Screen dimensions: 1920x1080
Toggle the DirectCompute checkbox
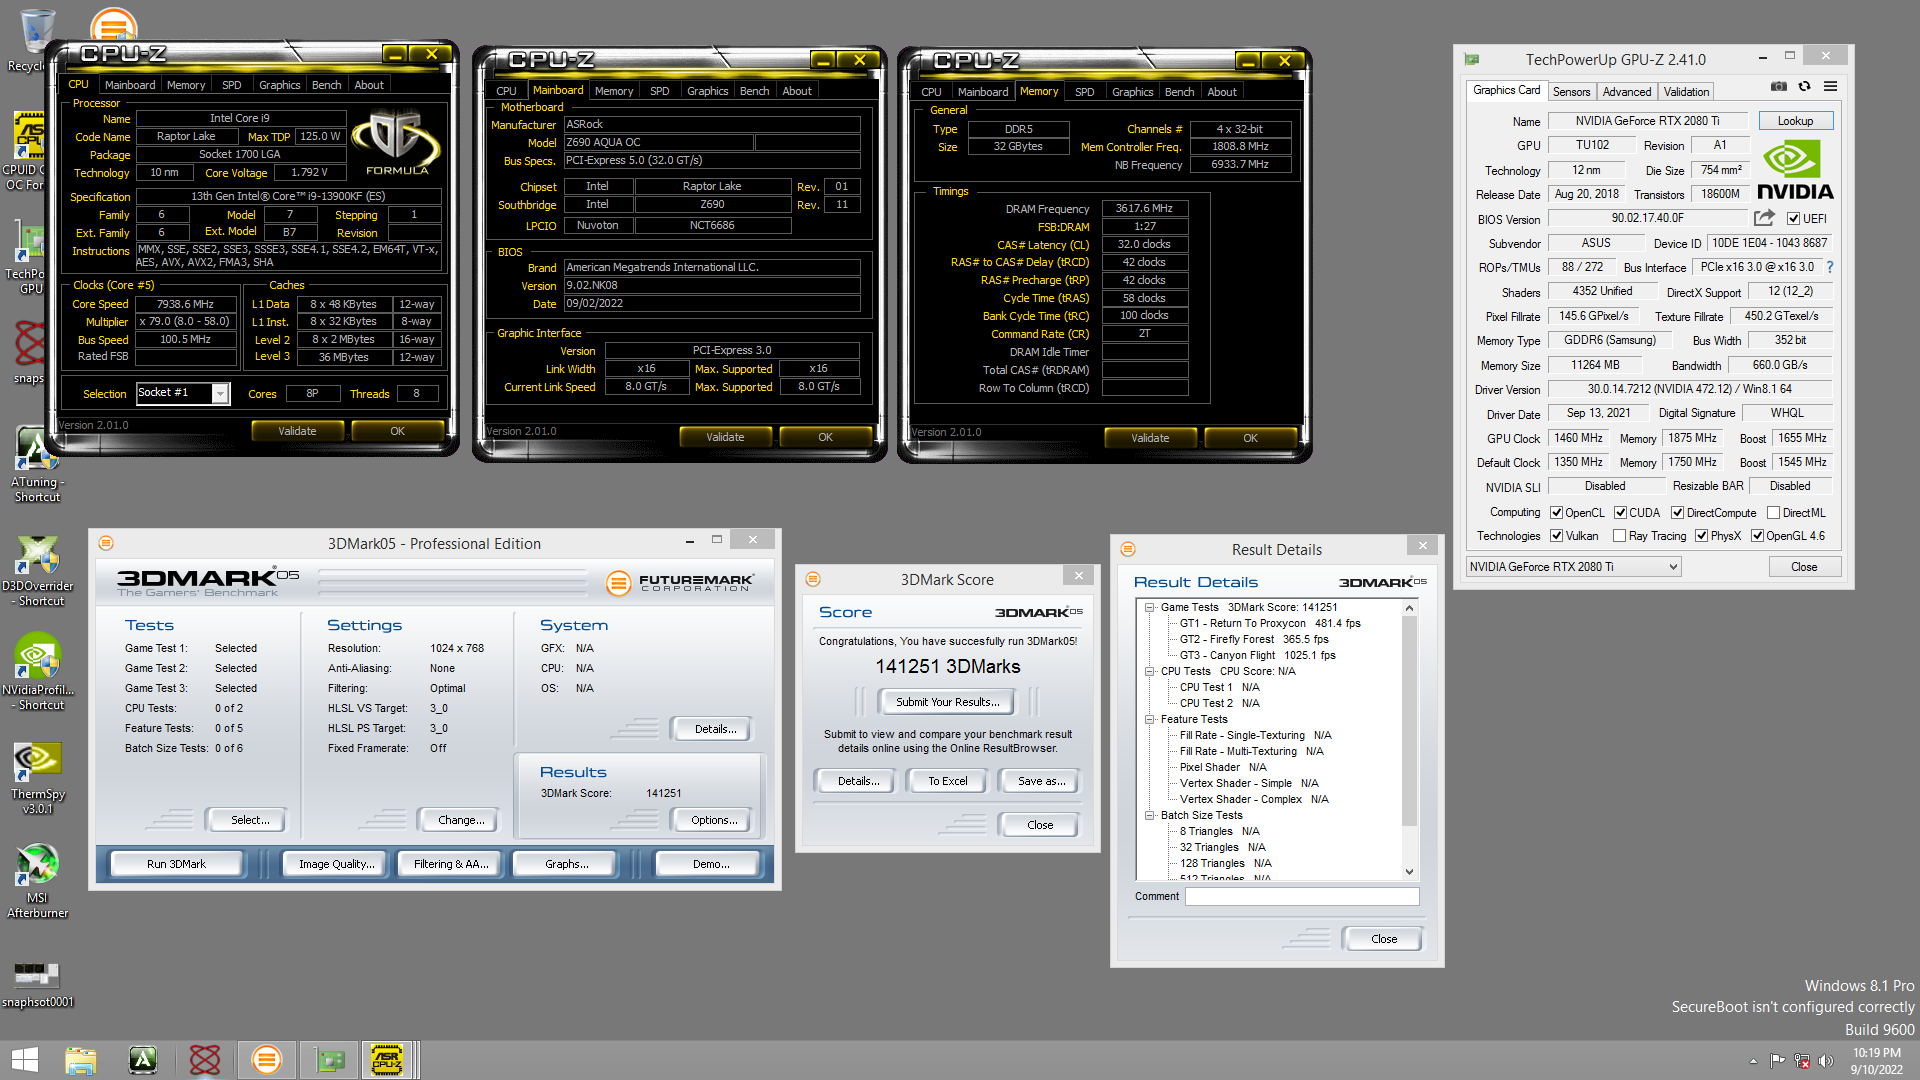pos(1677,513)
